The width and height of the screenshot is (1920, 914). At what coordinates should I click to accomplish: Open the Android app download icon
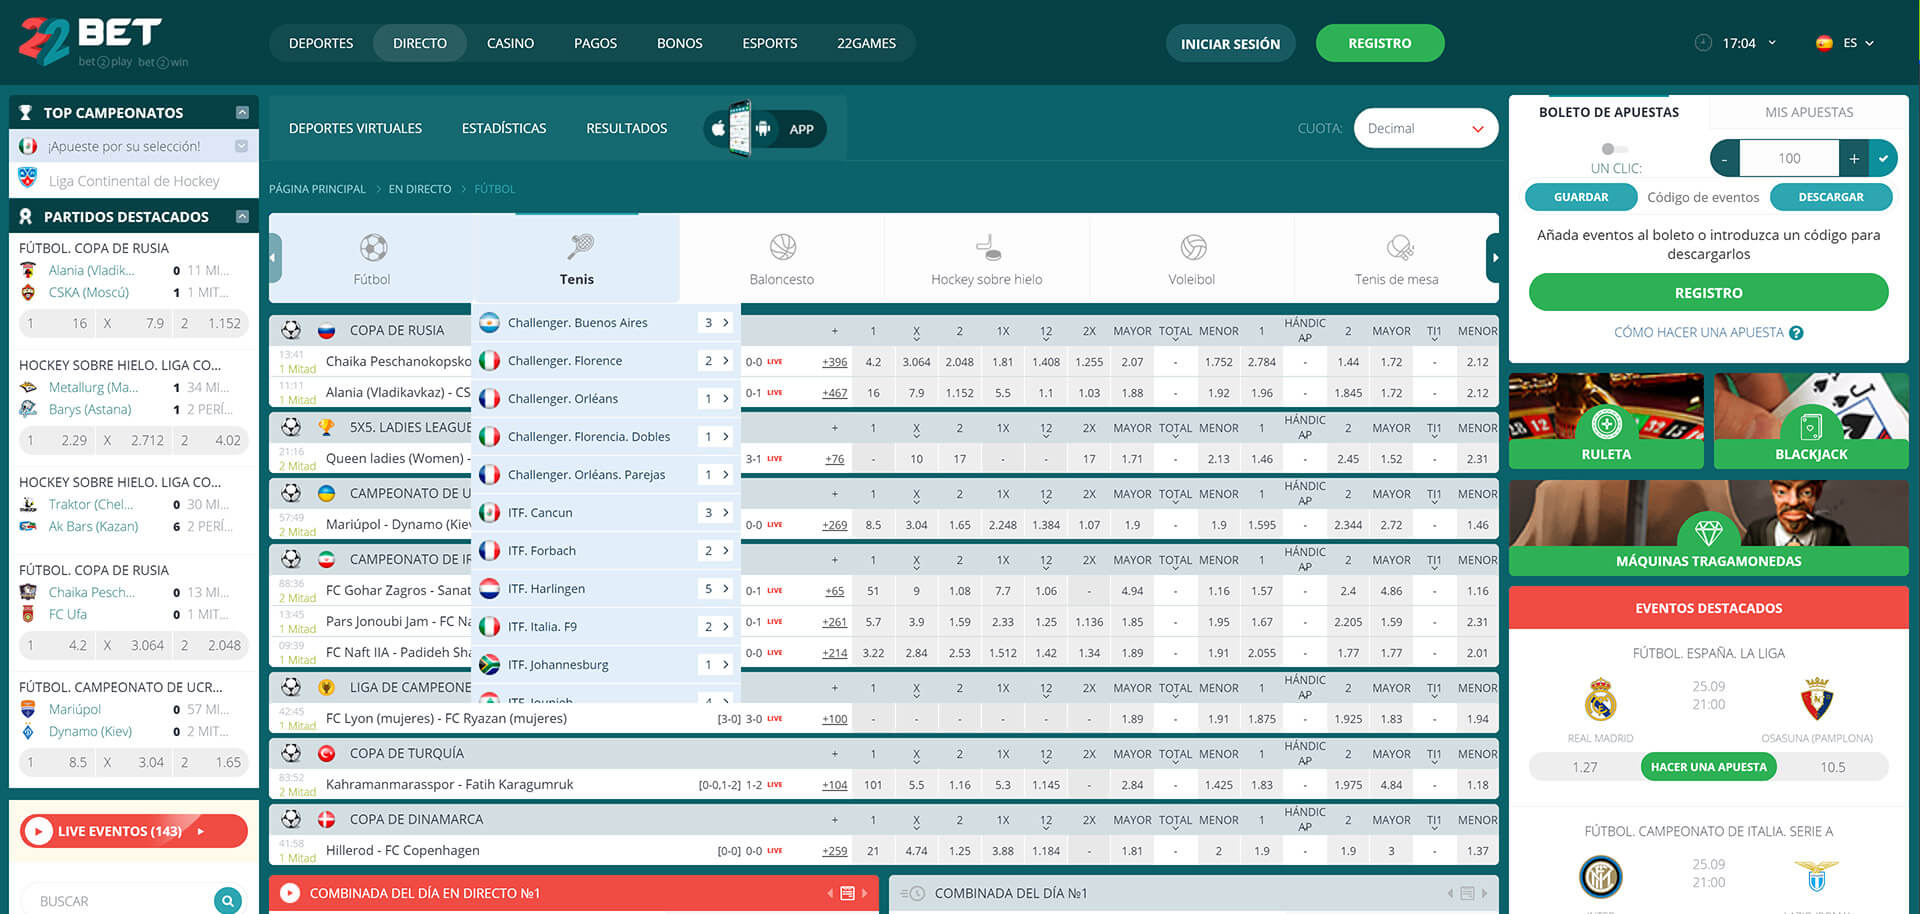pos(763,128)
